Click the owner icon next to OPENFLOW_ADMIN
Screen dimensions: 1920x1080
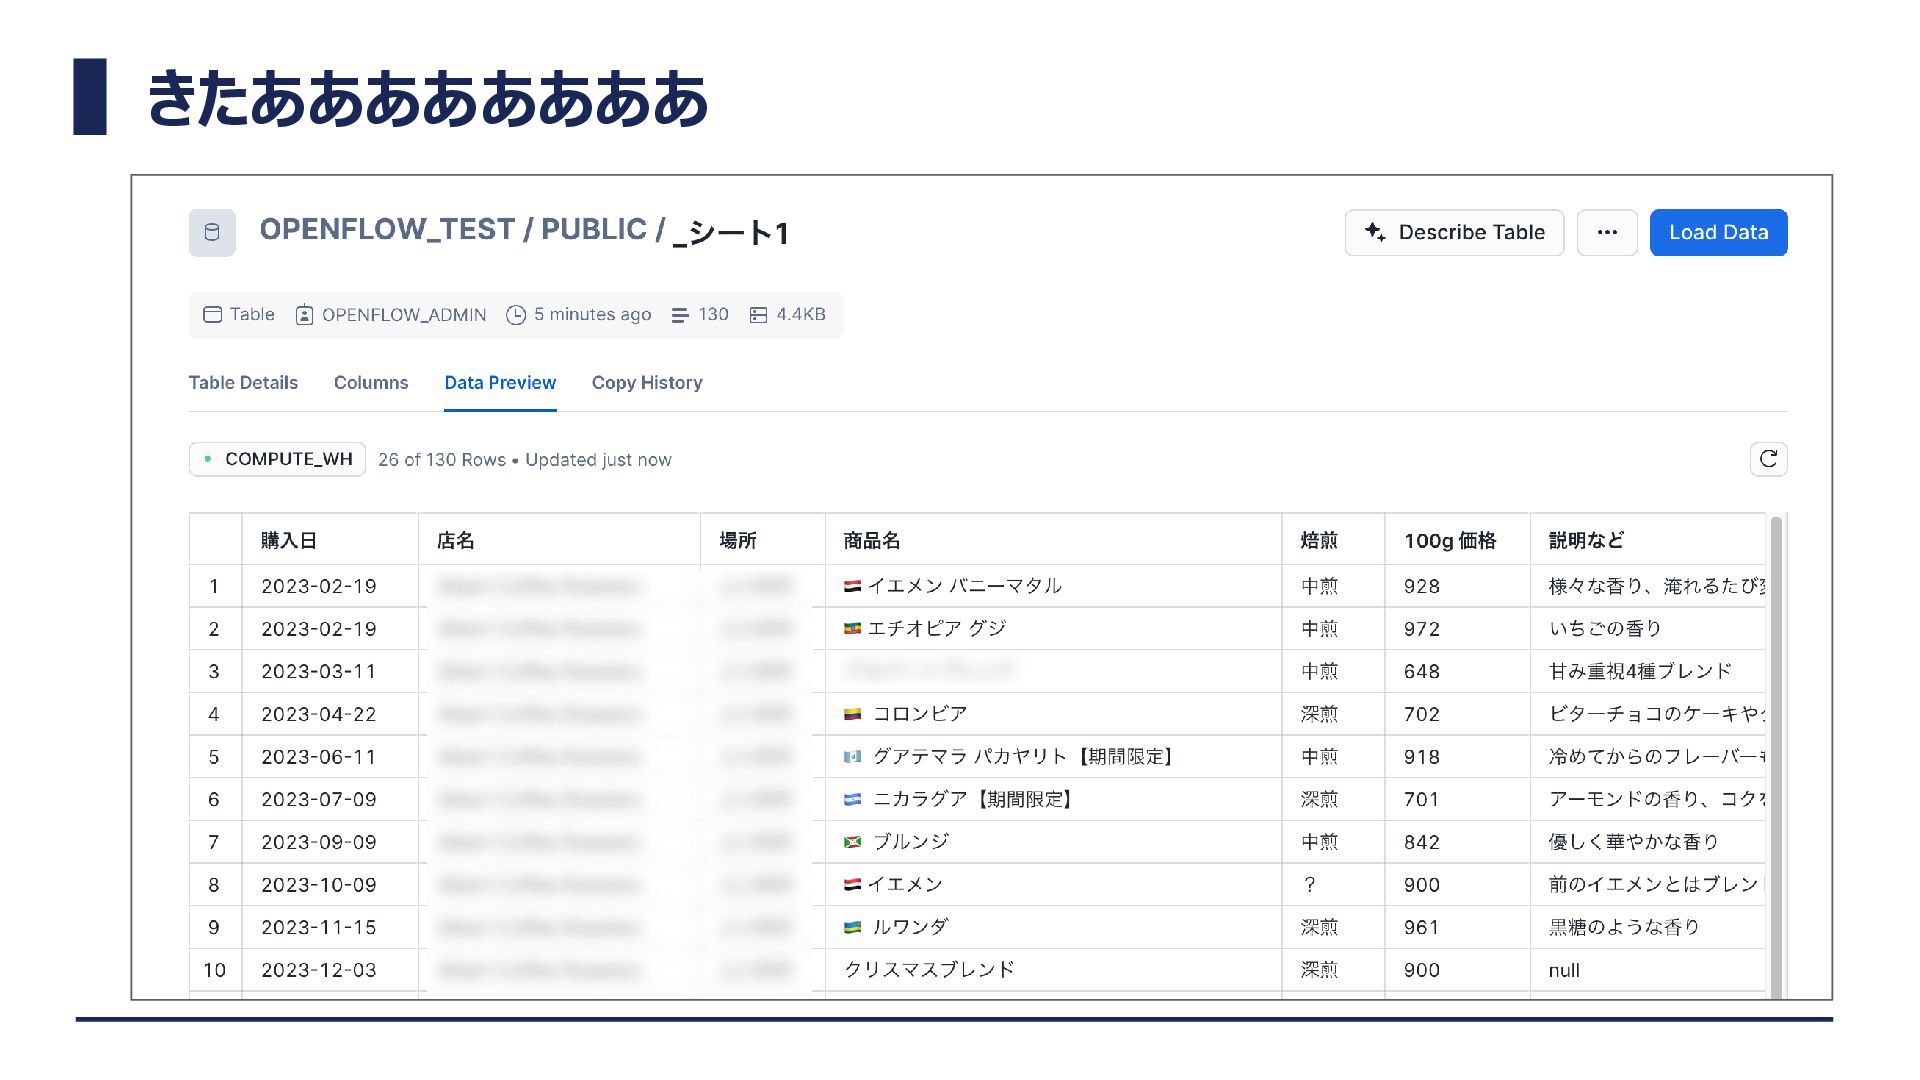[x=304, y=315]
